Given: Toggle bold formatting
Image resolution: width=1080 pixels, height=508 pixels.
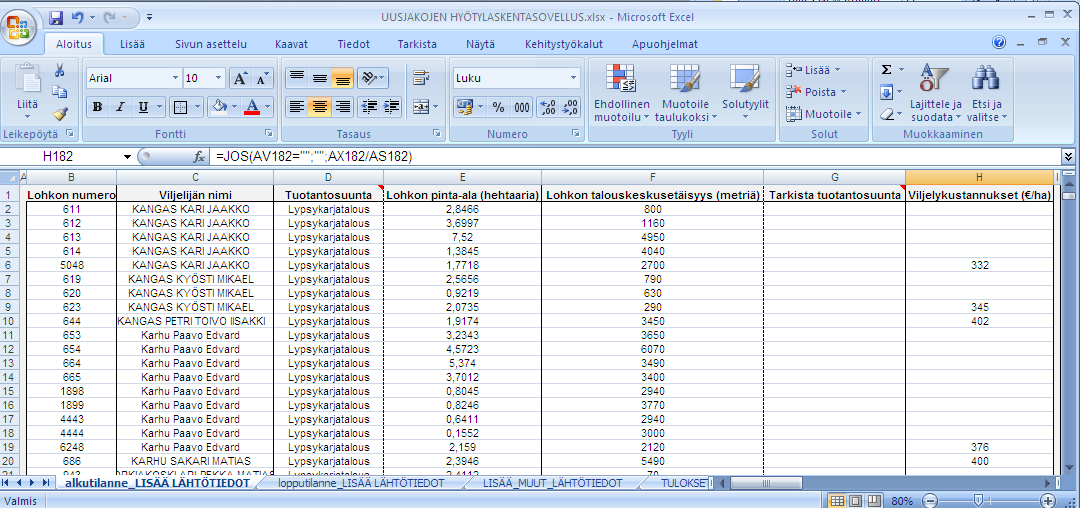Looking at the screenshot, I should (x=98, y=107).
